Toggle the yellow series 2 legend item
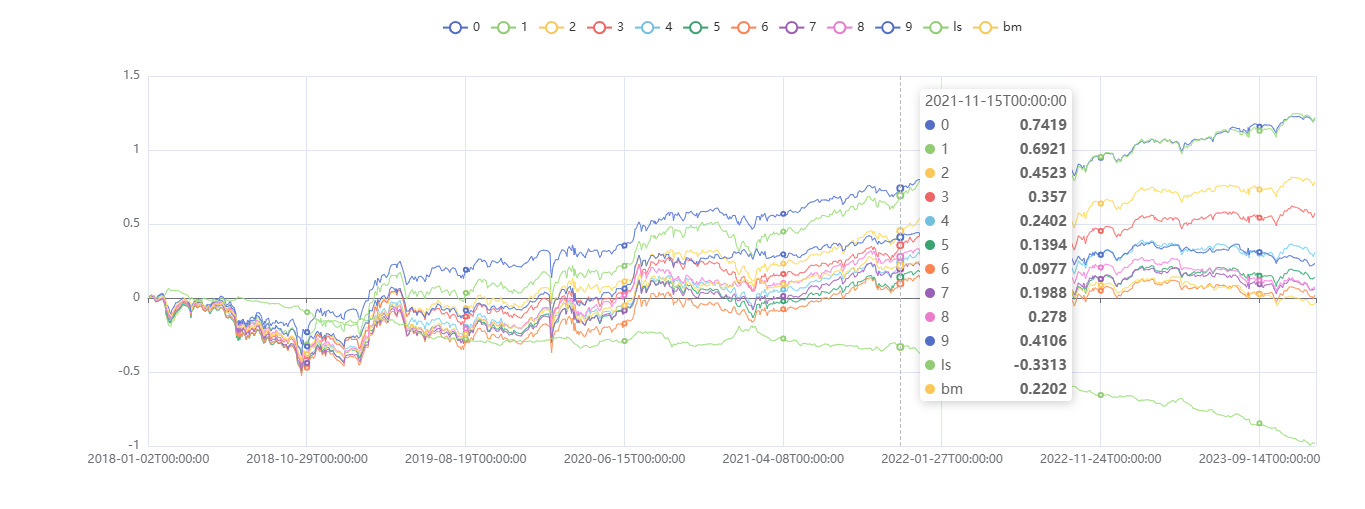Image resolution: width=1365 pixels, height=509 pixels. point(553,27)
